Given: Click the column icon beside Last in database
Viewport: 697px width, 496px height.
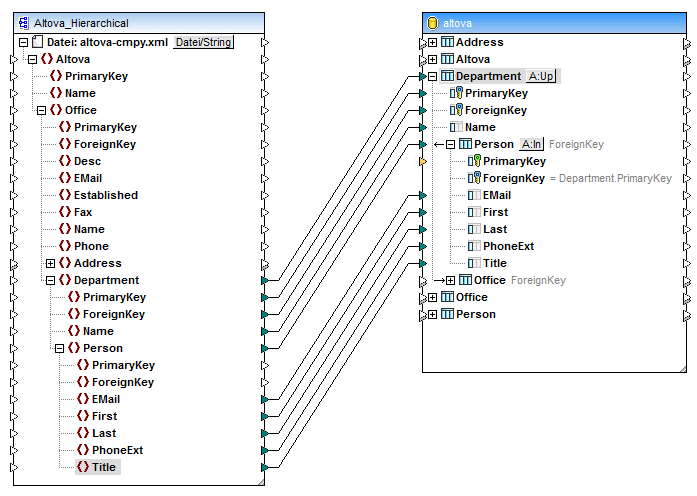Looking at the screenshot, I should click(x=474, y=229).
